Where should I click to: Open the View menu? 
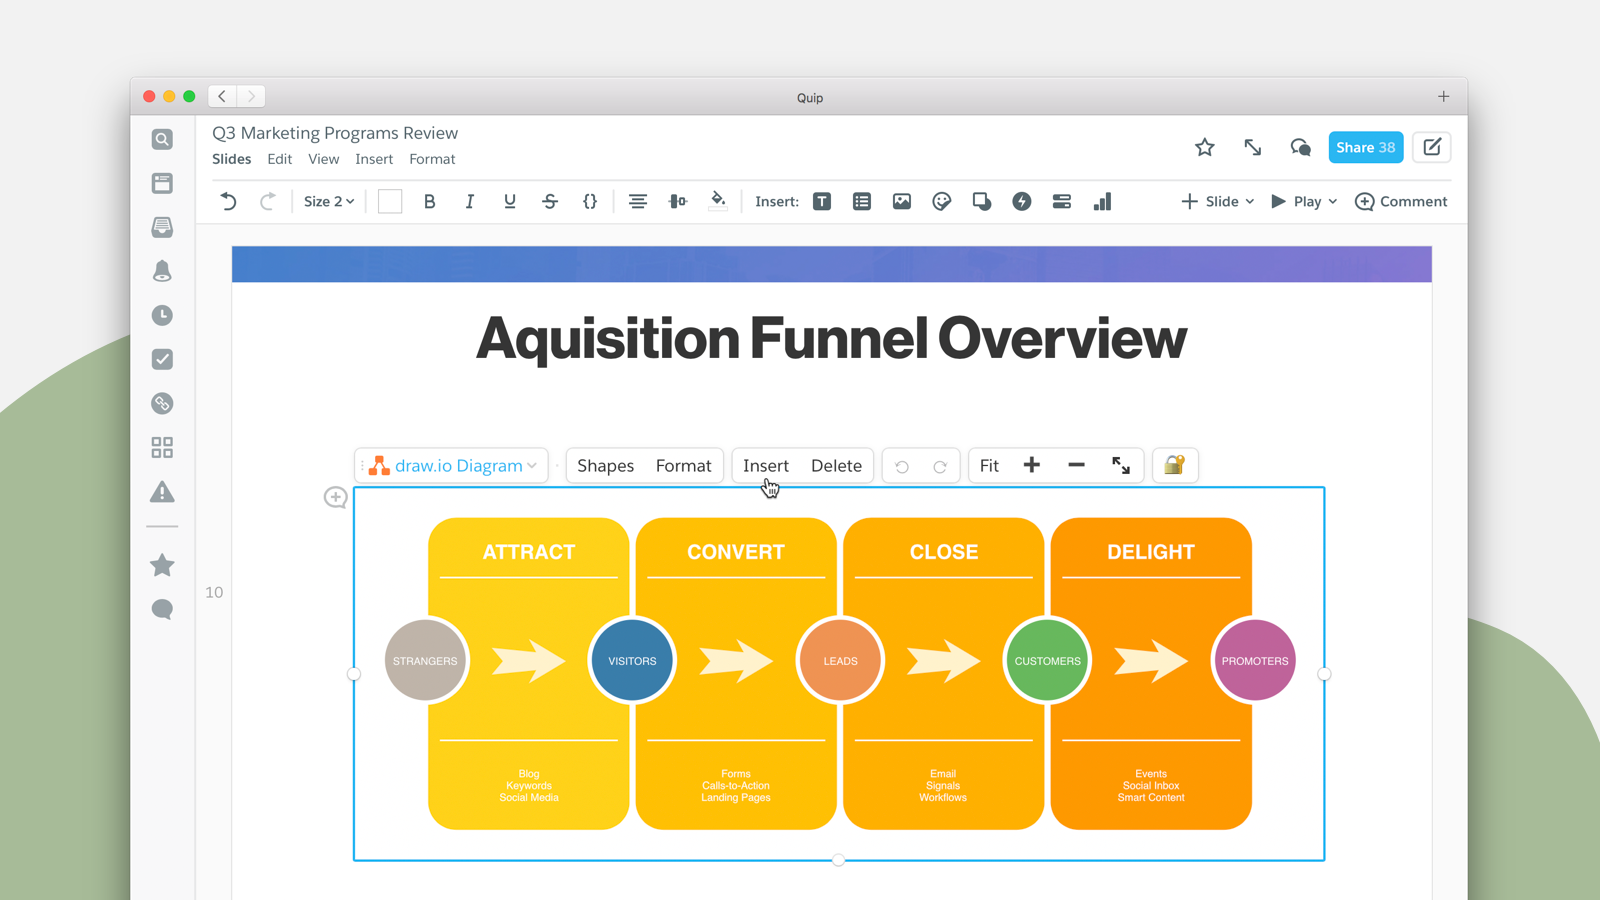point(323,159)
